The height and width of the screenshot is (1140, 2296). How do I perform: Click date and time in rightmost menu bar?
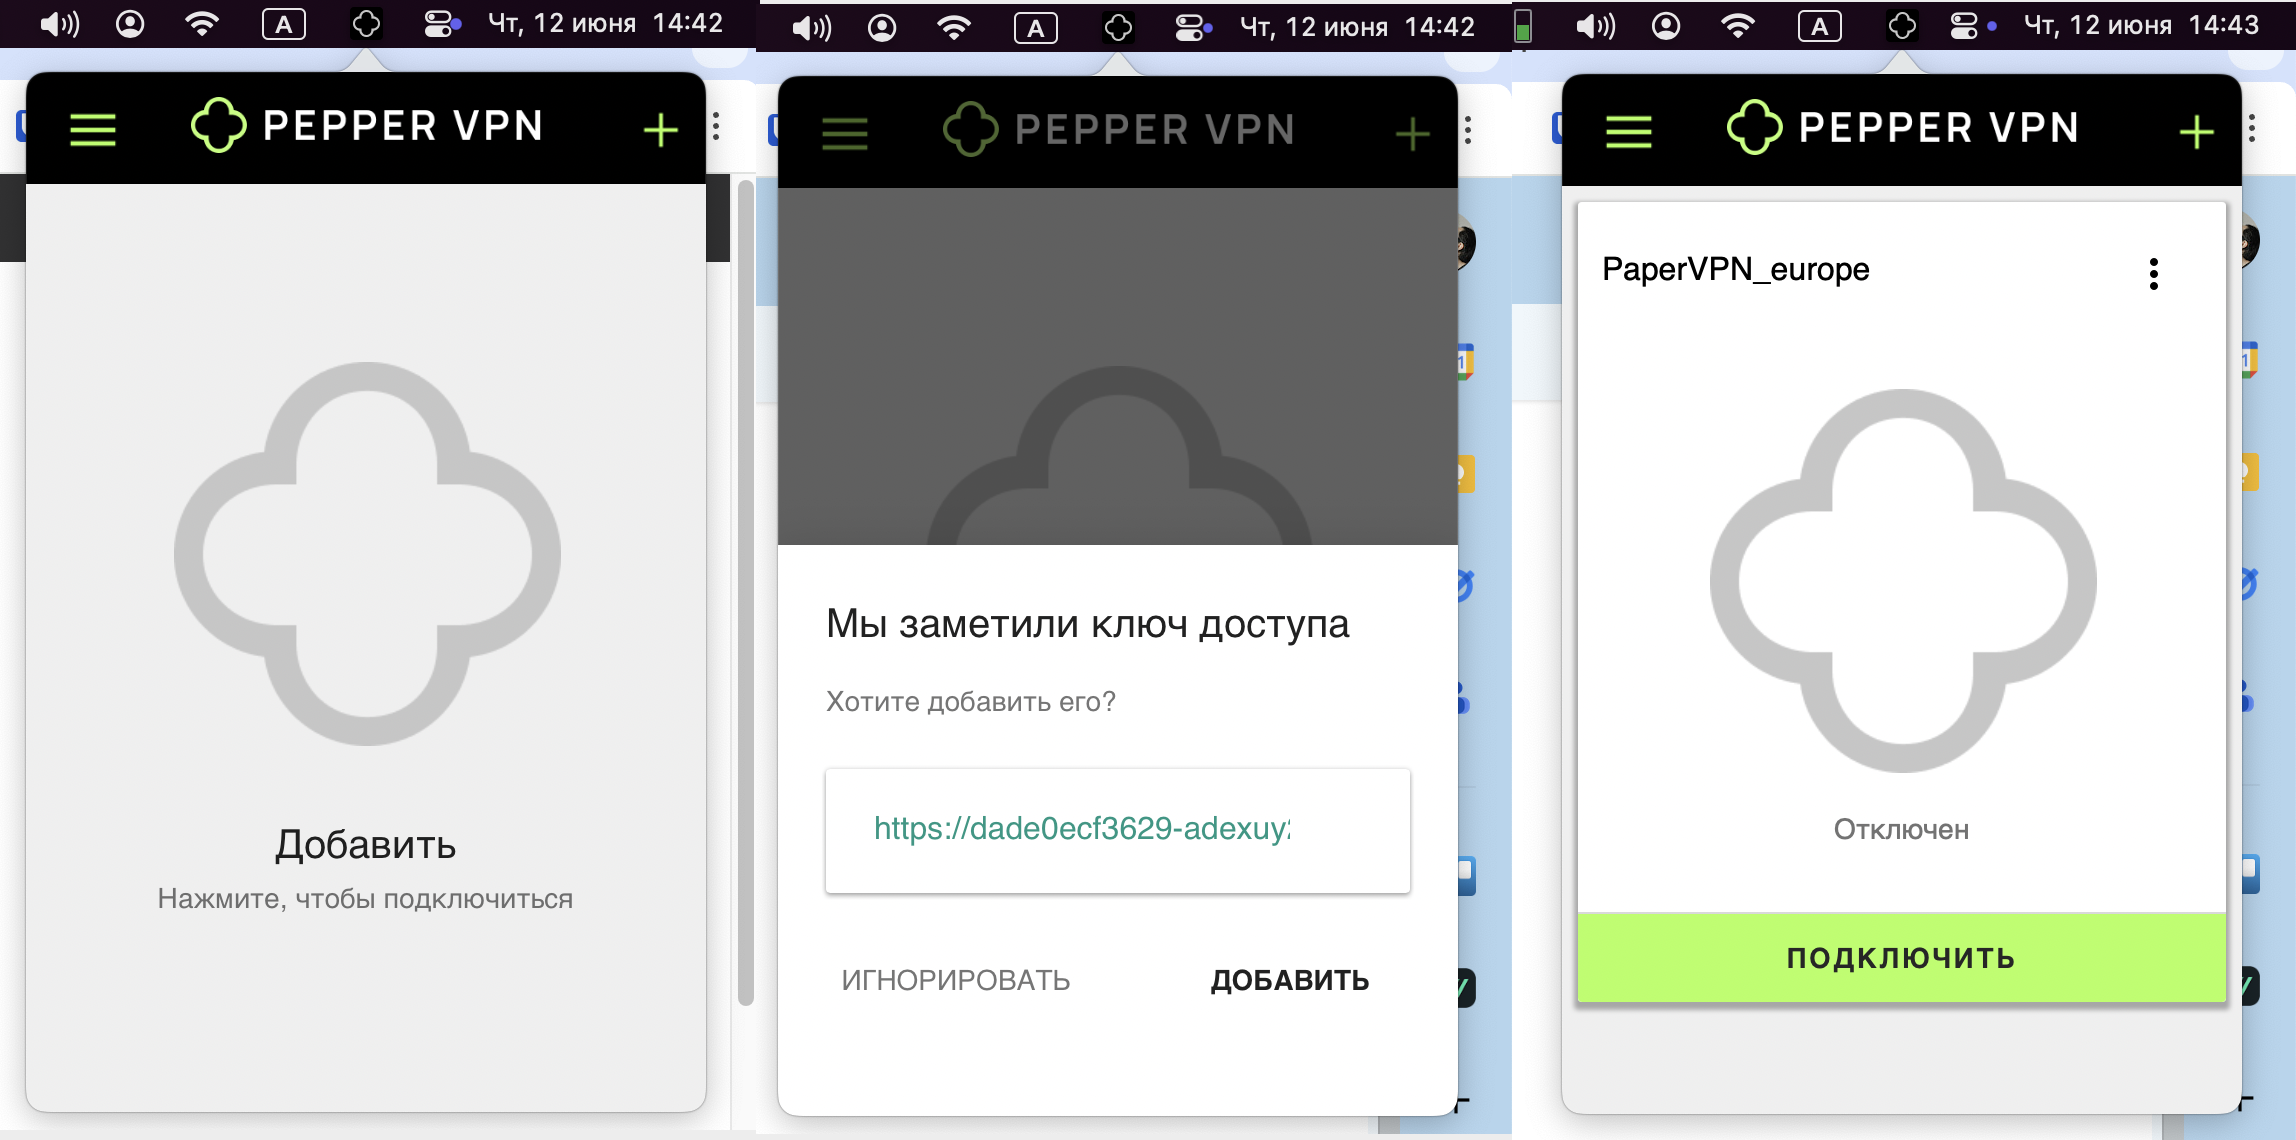click(x=2140, y=26)
